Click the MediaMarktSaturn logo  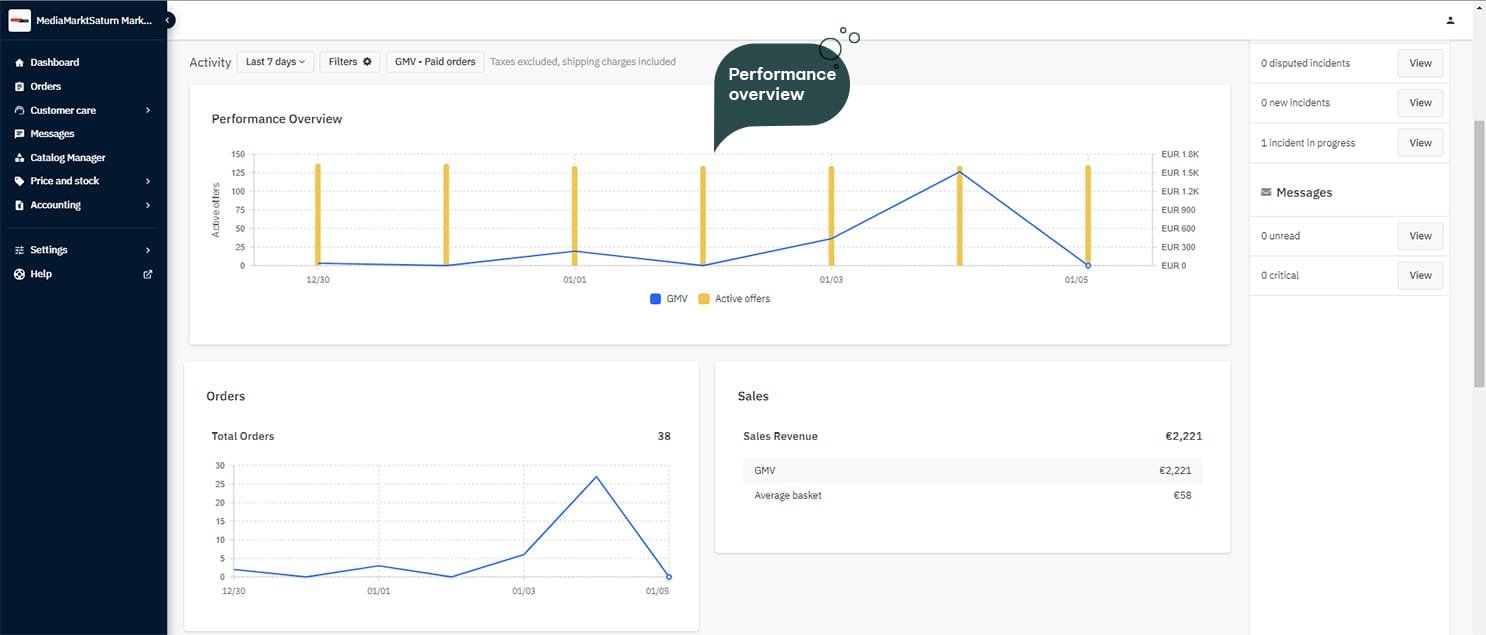point(19,20)
